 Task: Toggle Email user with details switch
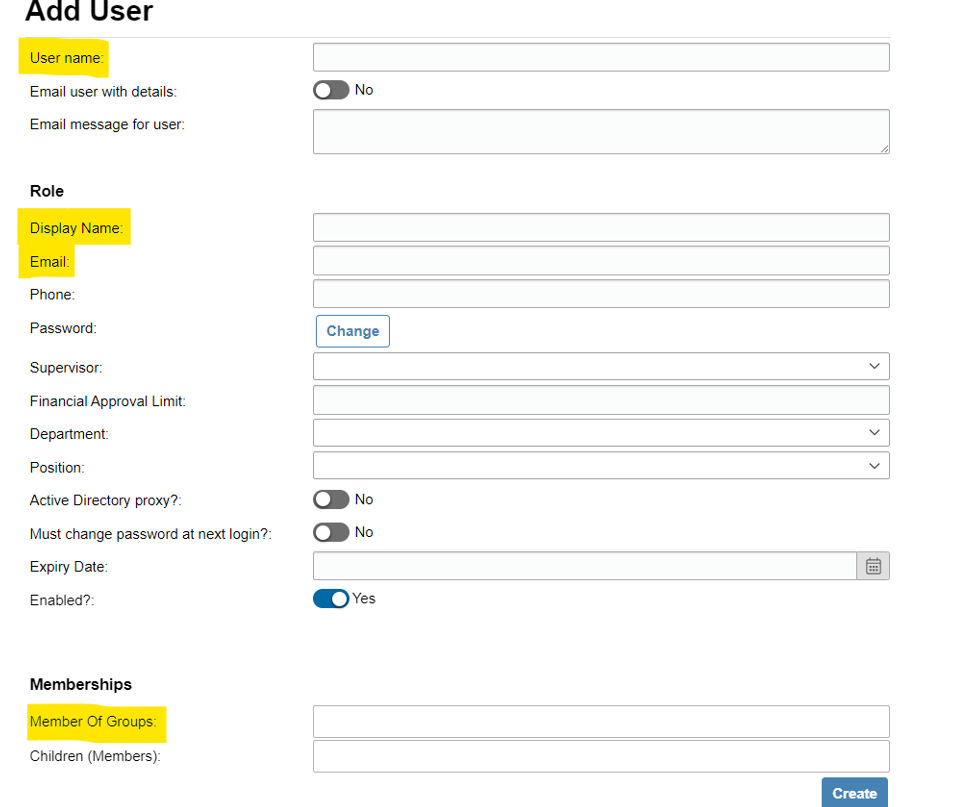click(x=331, y=90)
